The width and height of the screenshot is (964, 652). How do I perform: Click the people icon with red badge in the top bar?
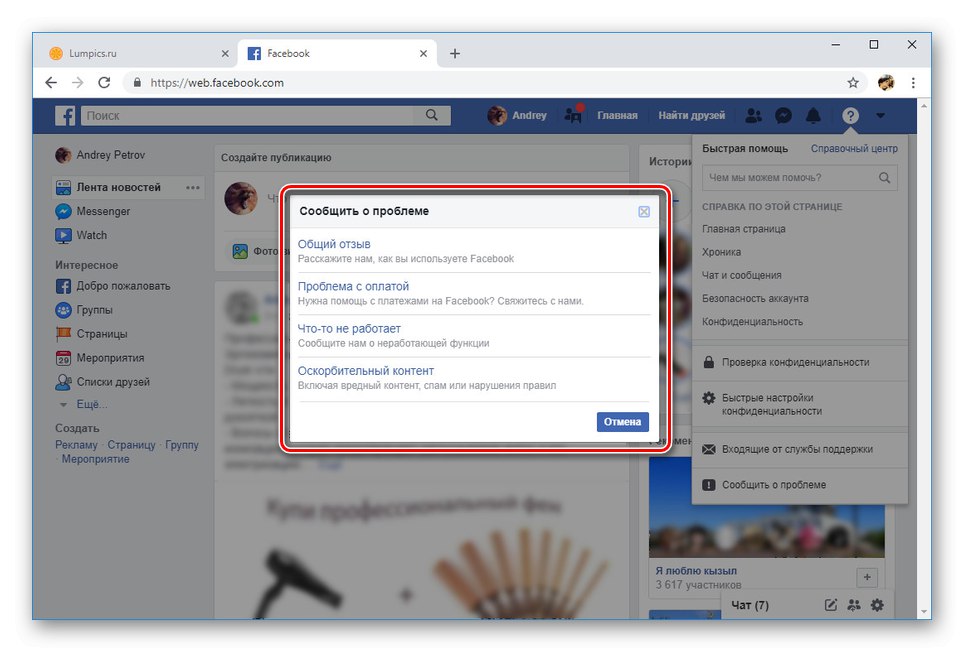pyautogui.click(x=573, y=114)
